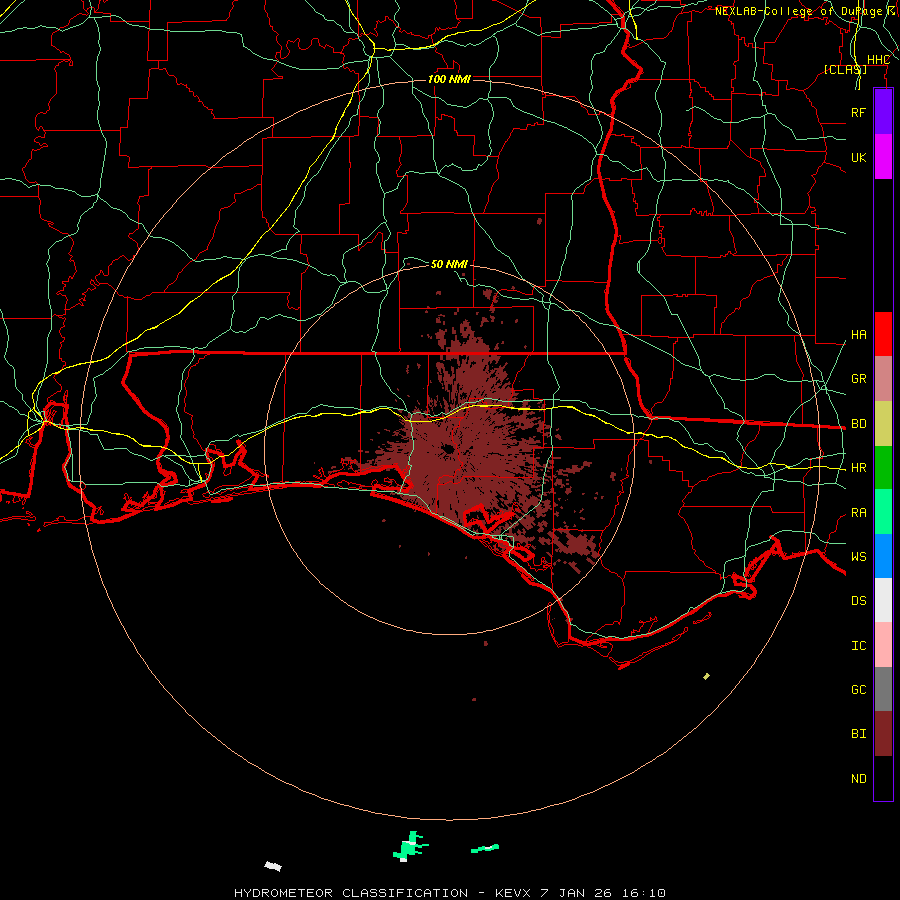Screen dimensions: 900x900
Task: Click the white dry-snow echo at bottom
Action: click(273, 866)
